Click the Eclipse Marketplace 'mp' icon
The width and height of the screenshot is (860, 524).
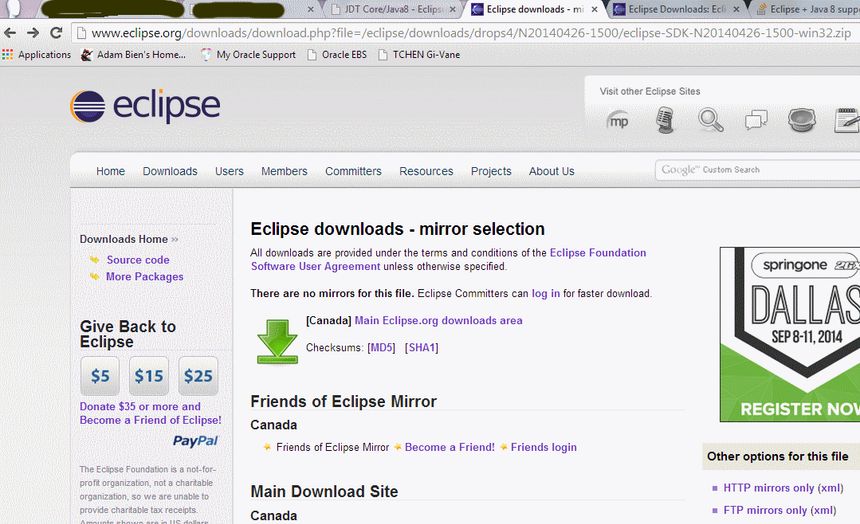(620, 121)
